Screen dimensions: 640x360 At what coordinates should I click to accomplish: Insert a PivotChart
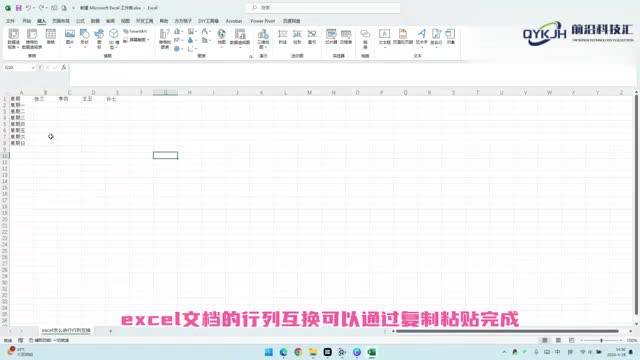point(240,38)
